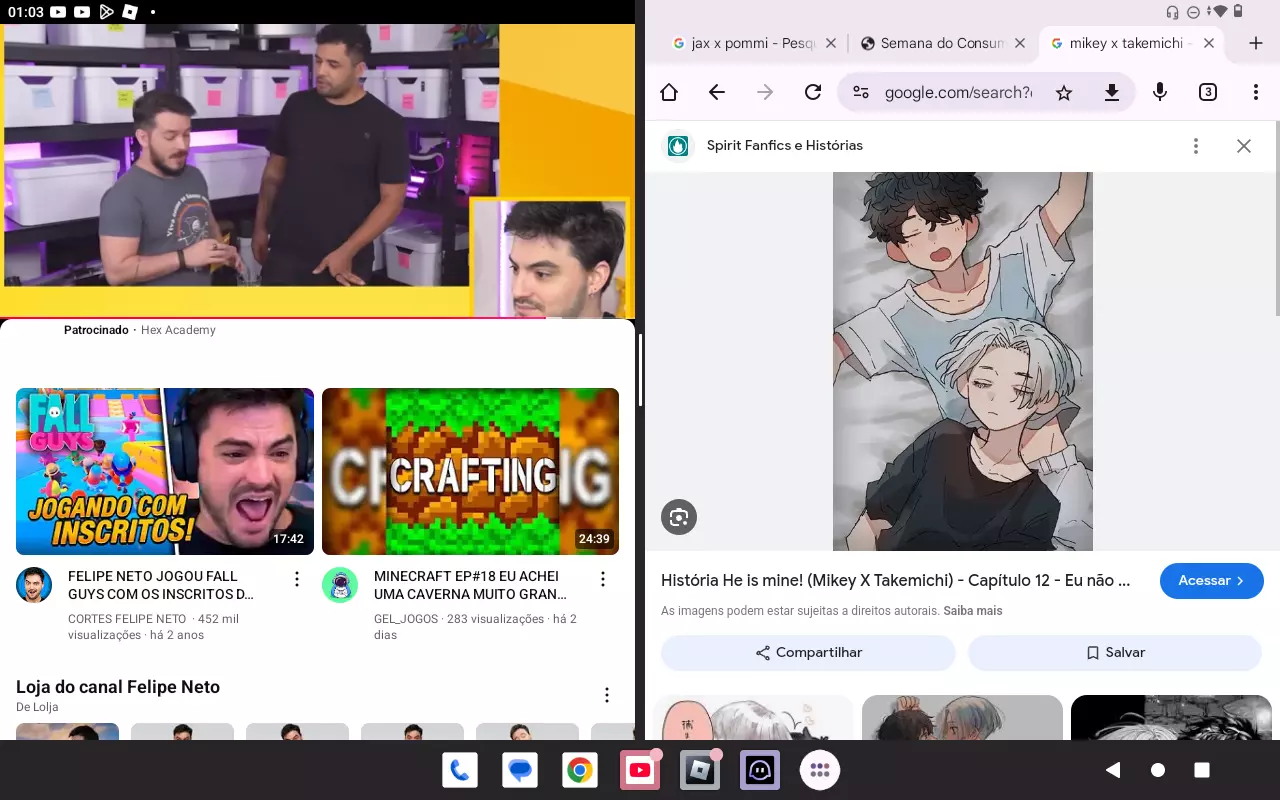Image resolution: width=1280 pixels, height=800 pixels.
Task: Tap Android back navigation button
Action: (1112, 770)
